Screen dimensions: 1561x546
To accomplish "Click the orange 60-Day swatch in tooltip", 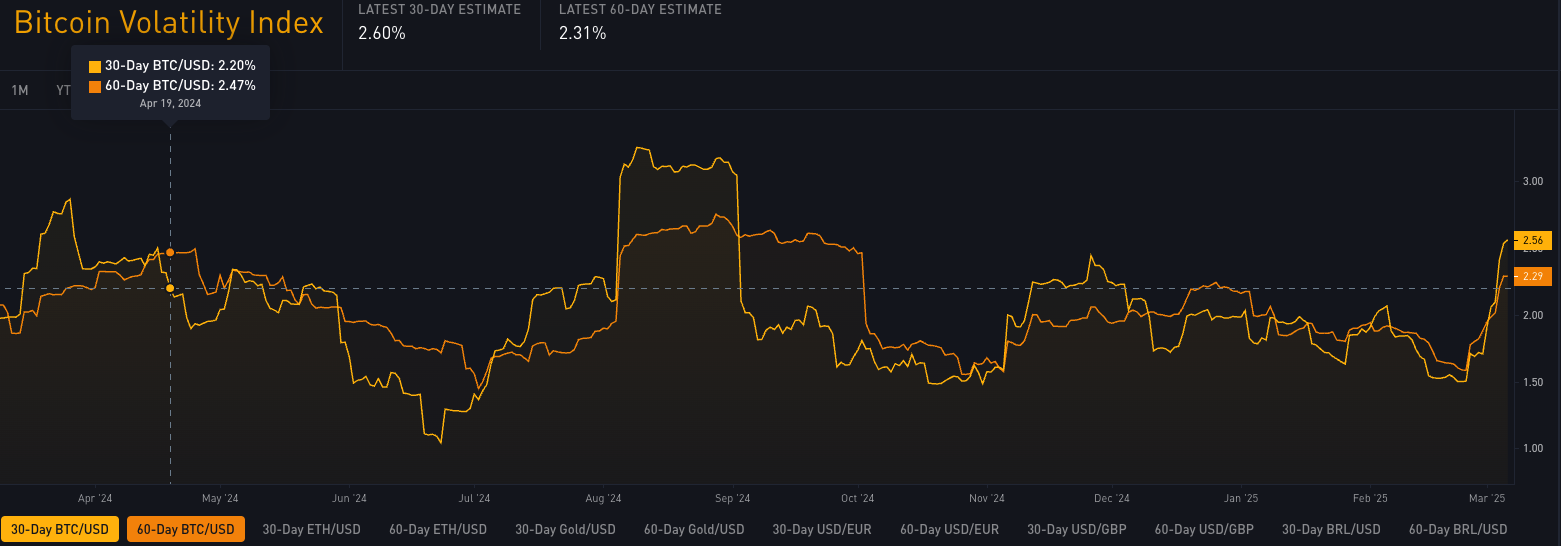I will pyautogui.click(x=95, y=87).
